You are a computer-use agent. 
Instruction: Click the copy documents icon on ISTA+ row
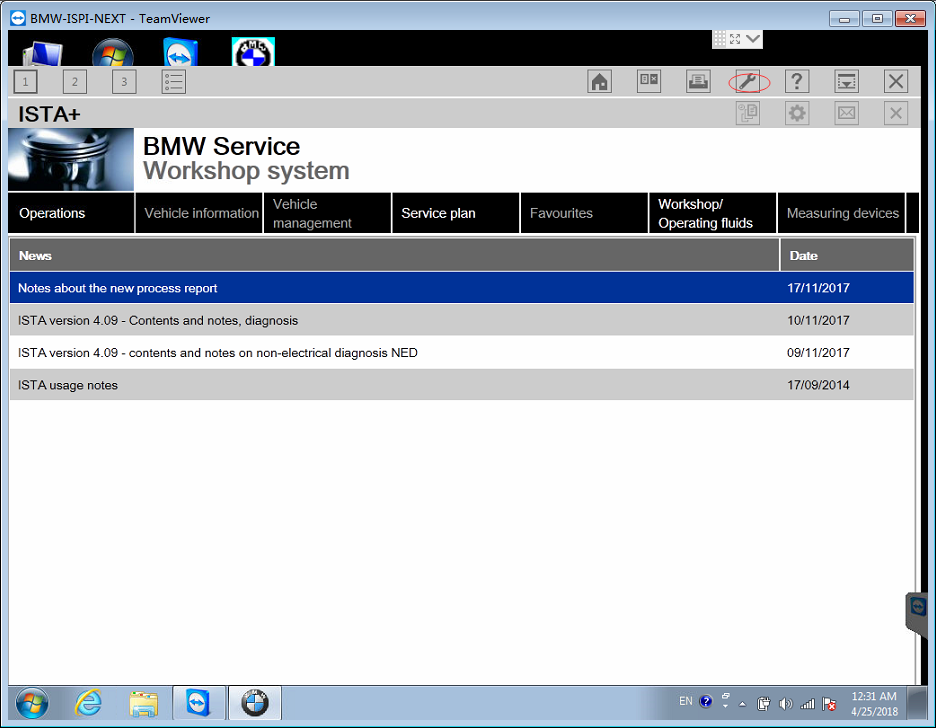[748, 113]
